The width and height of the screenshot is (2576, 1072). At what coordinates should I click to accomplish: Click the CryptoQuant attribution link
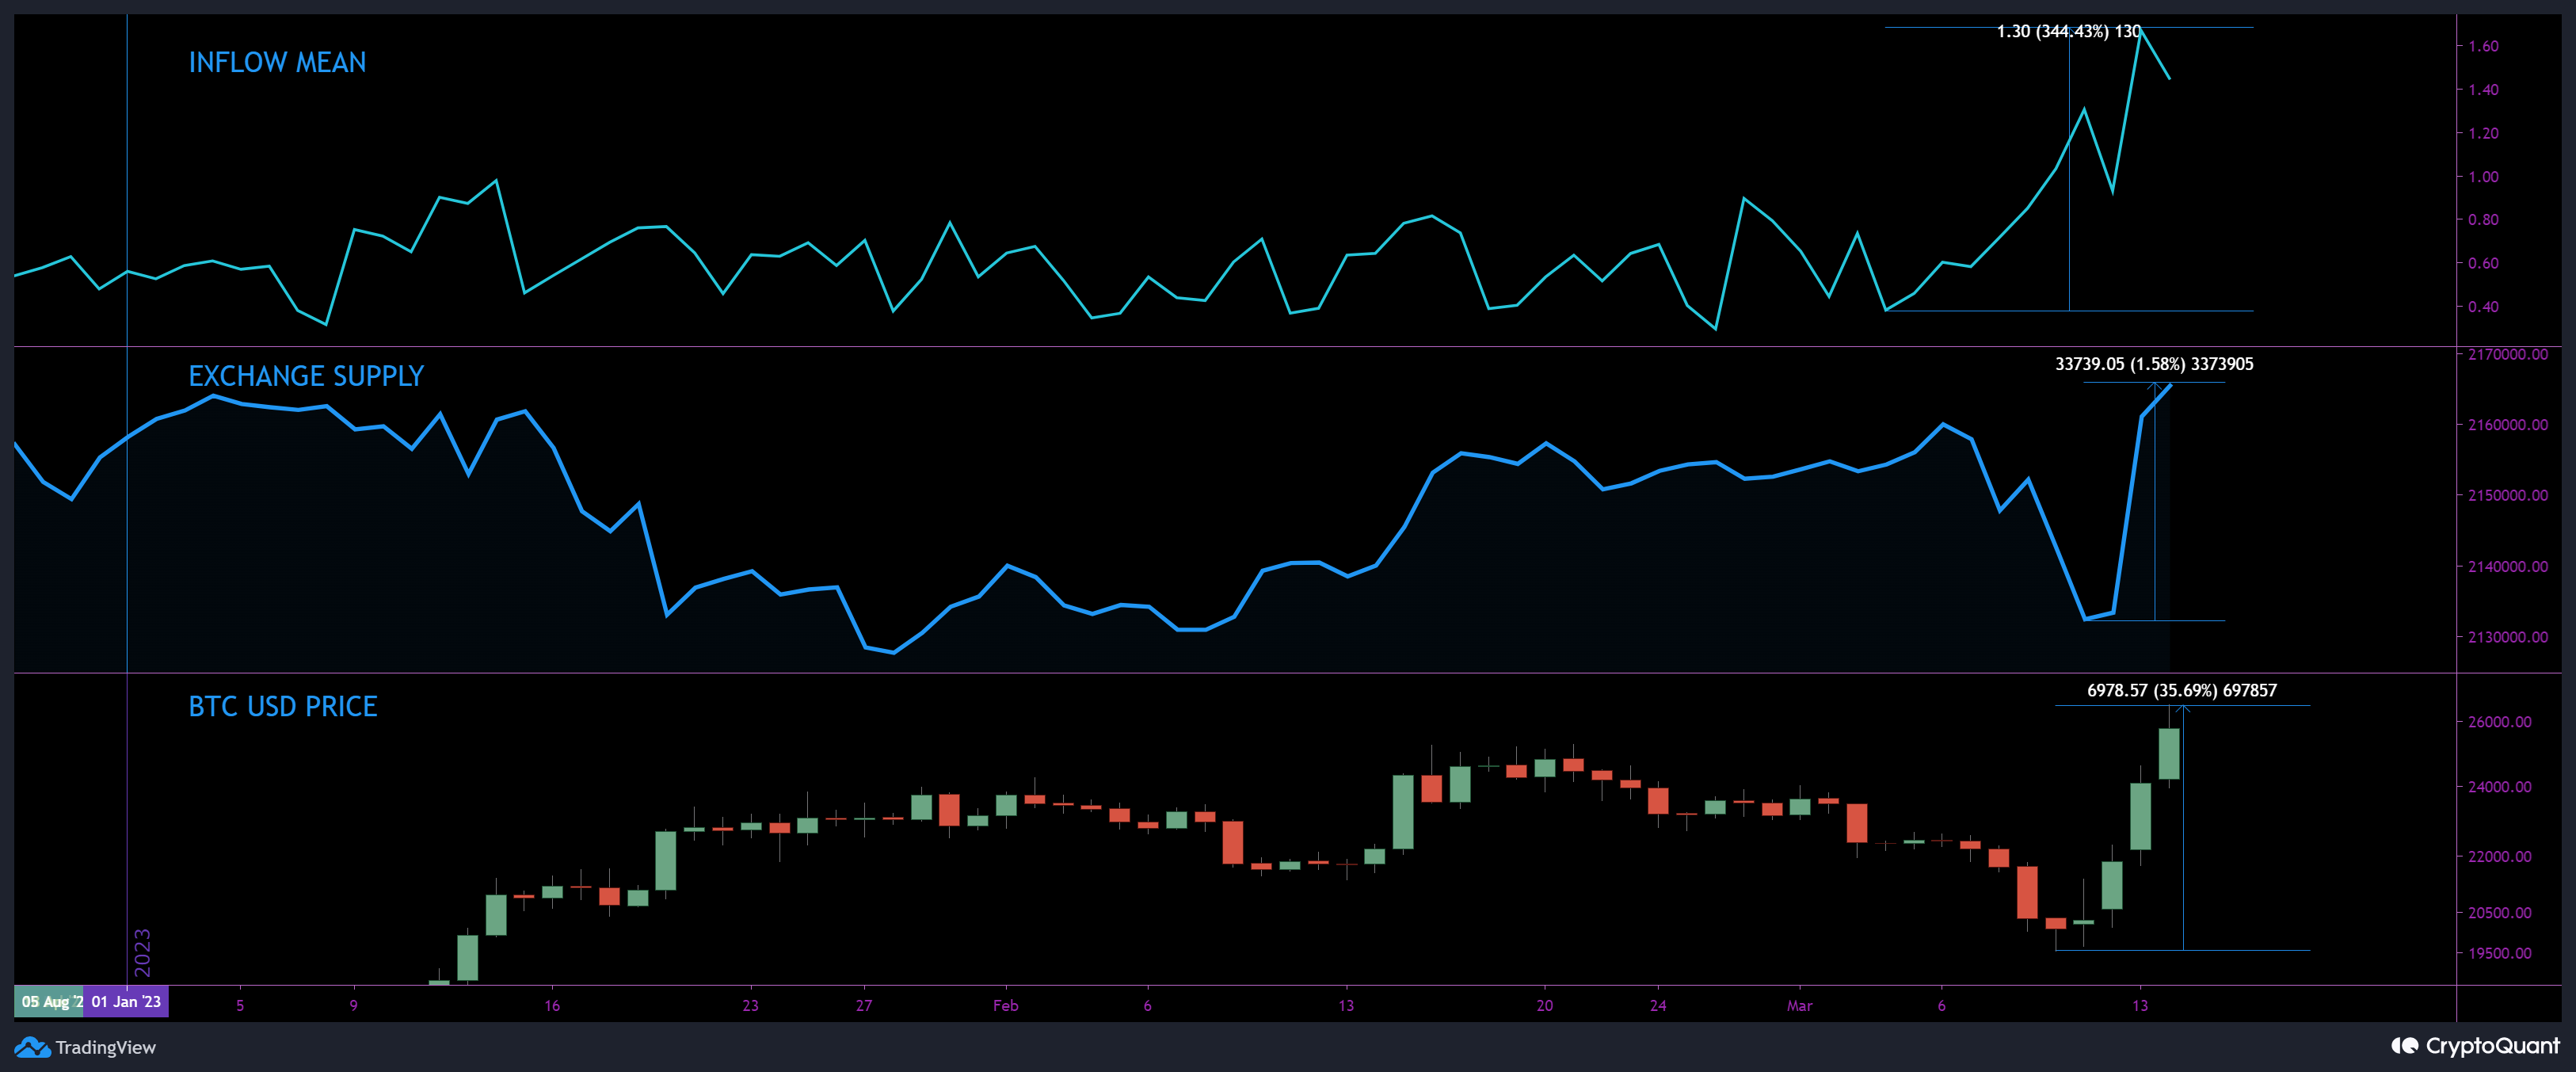2478,1047
